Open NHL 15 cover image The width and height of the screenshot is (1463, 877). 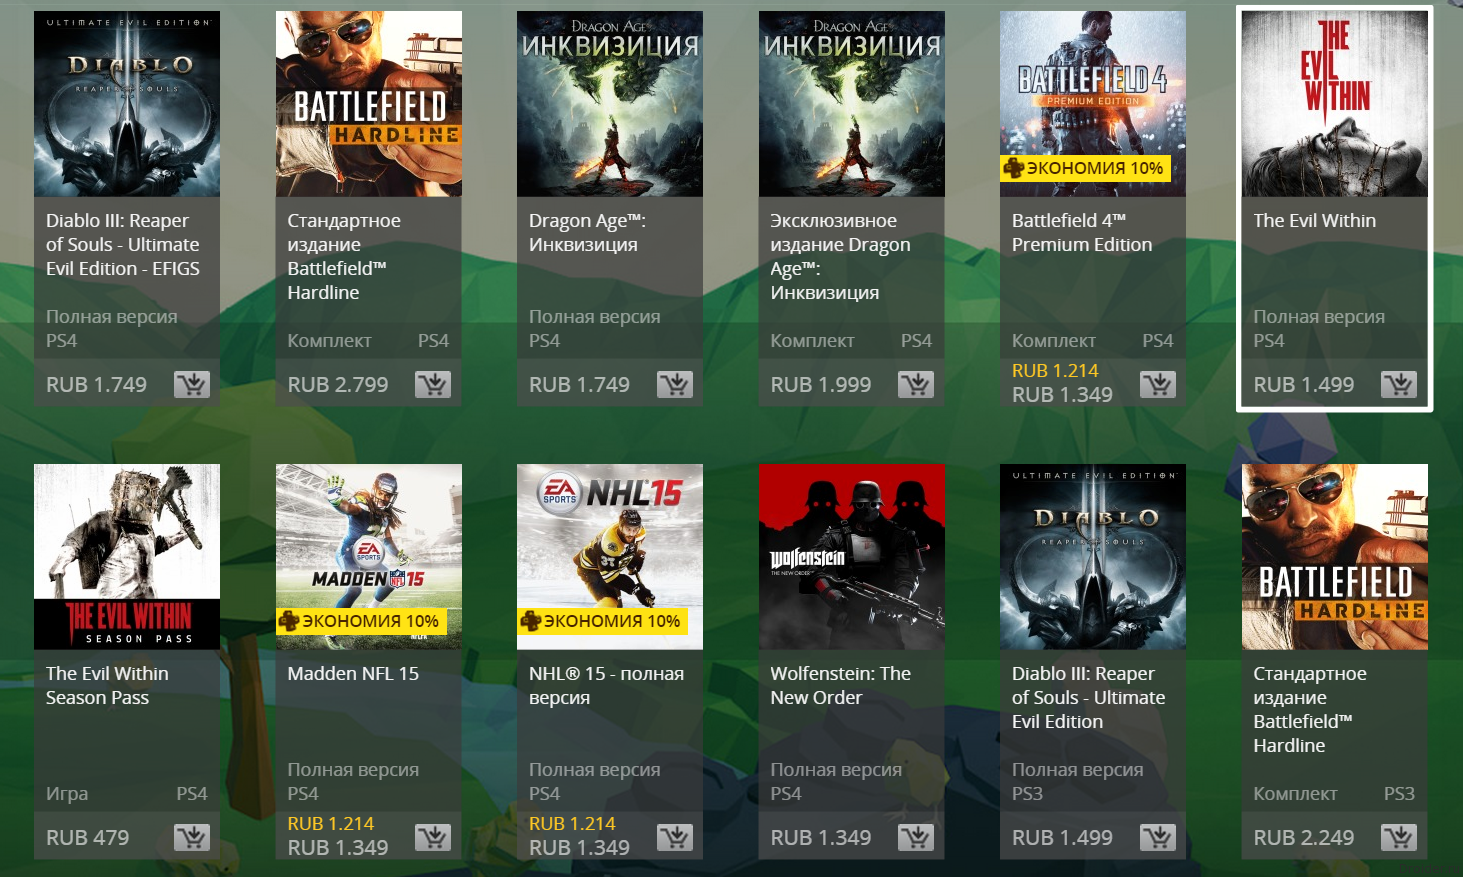pyautogui.click(x=610, y=557)
